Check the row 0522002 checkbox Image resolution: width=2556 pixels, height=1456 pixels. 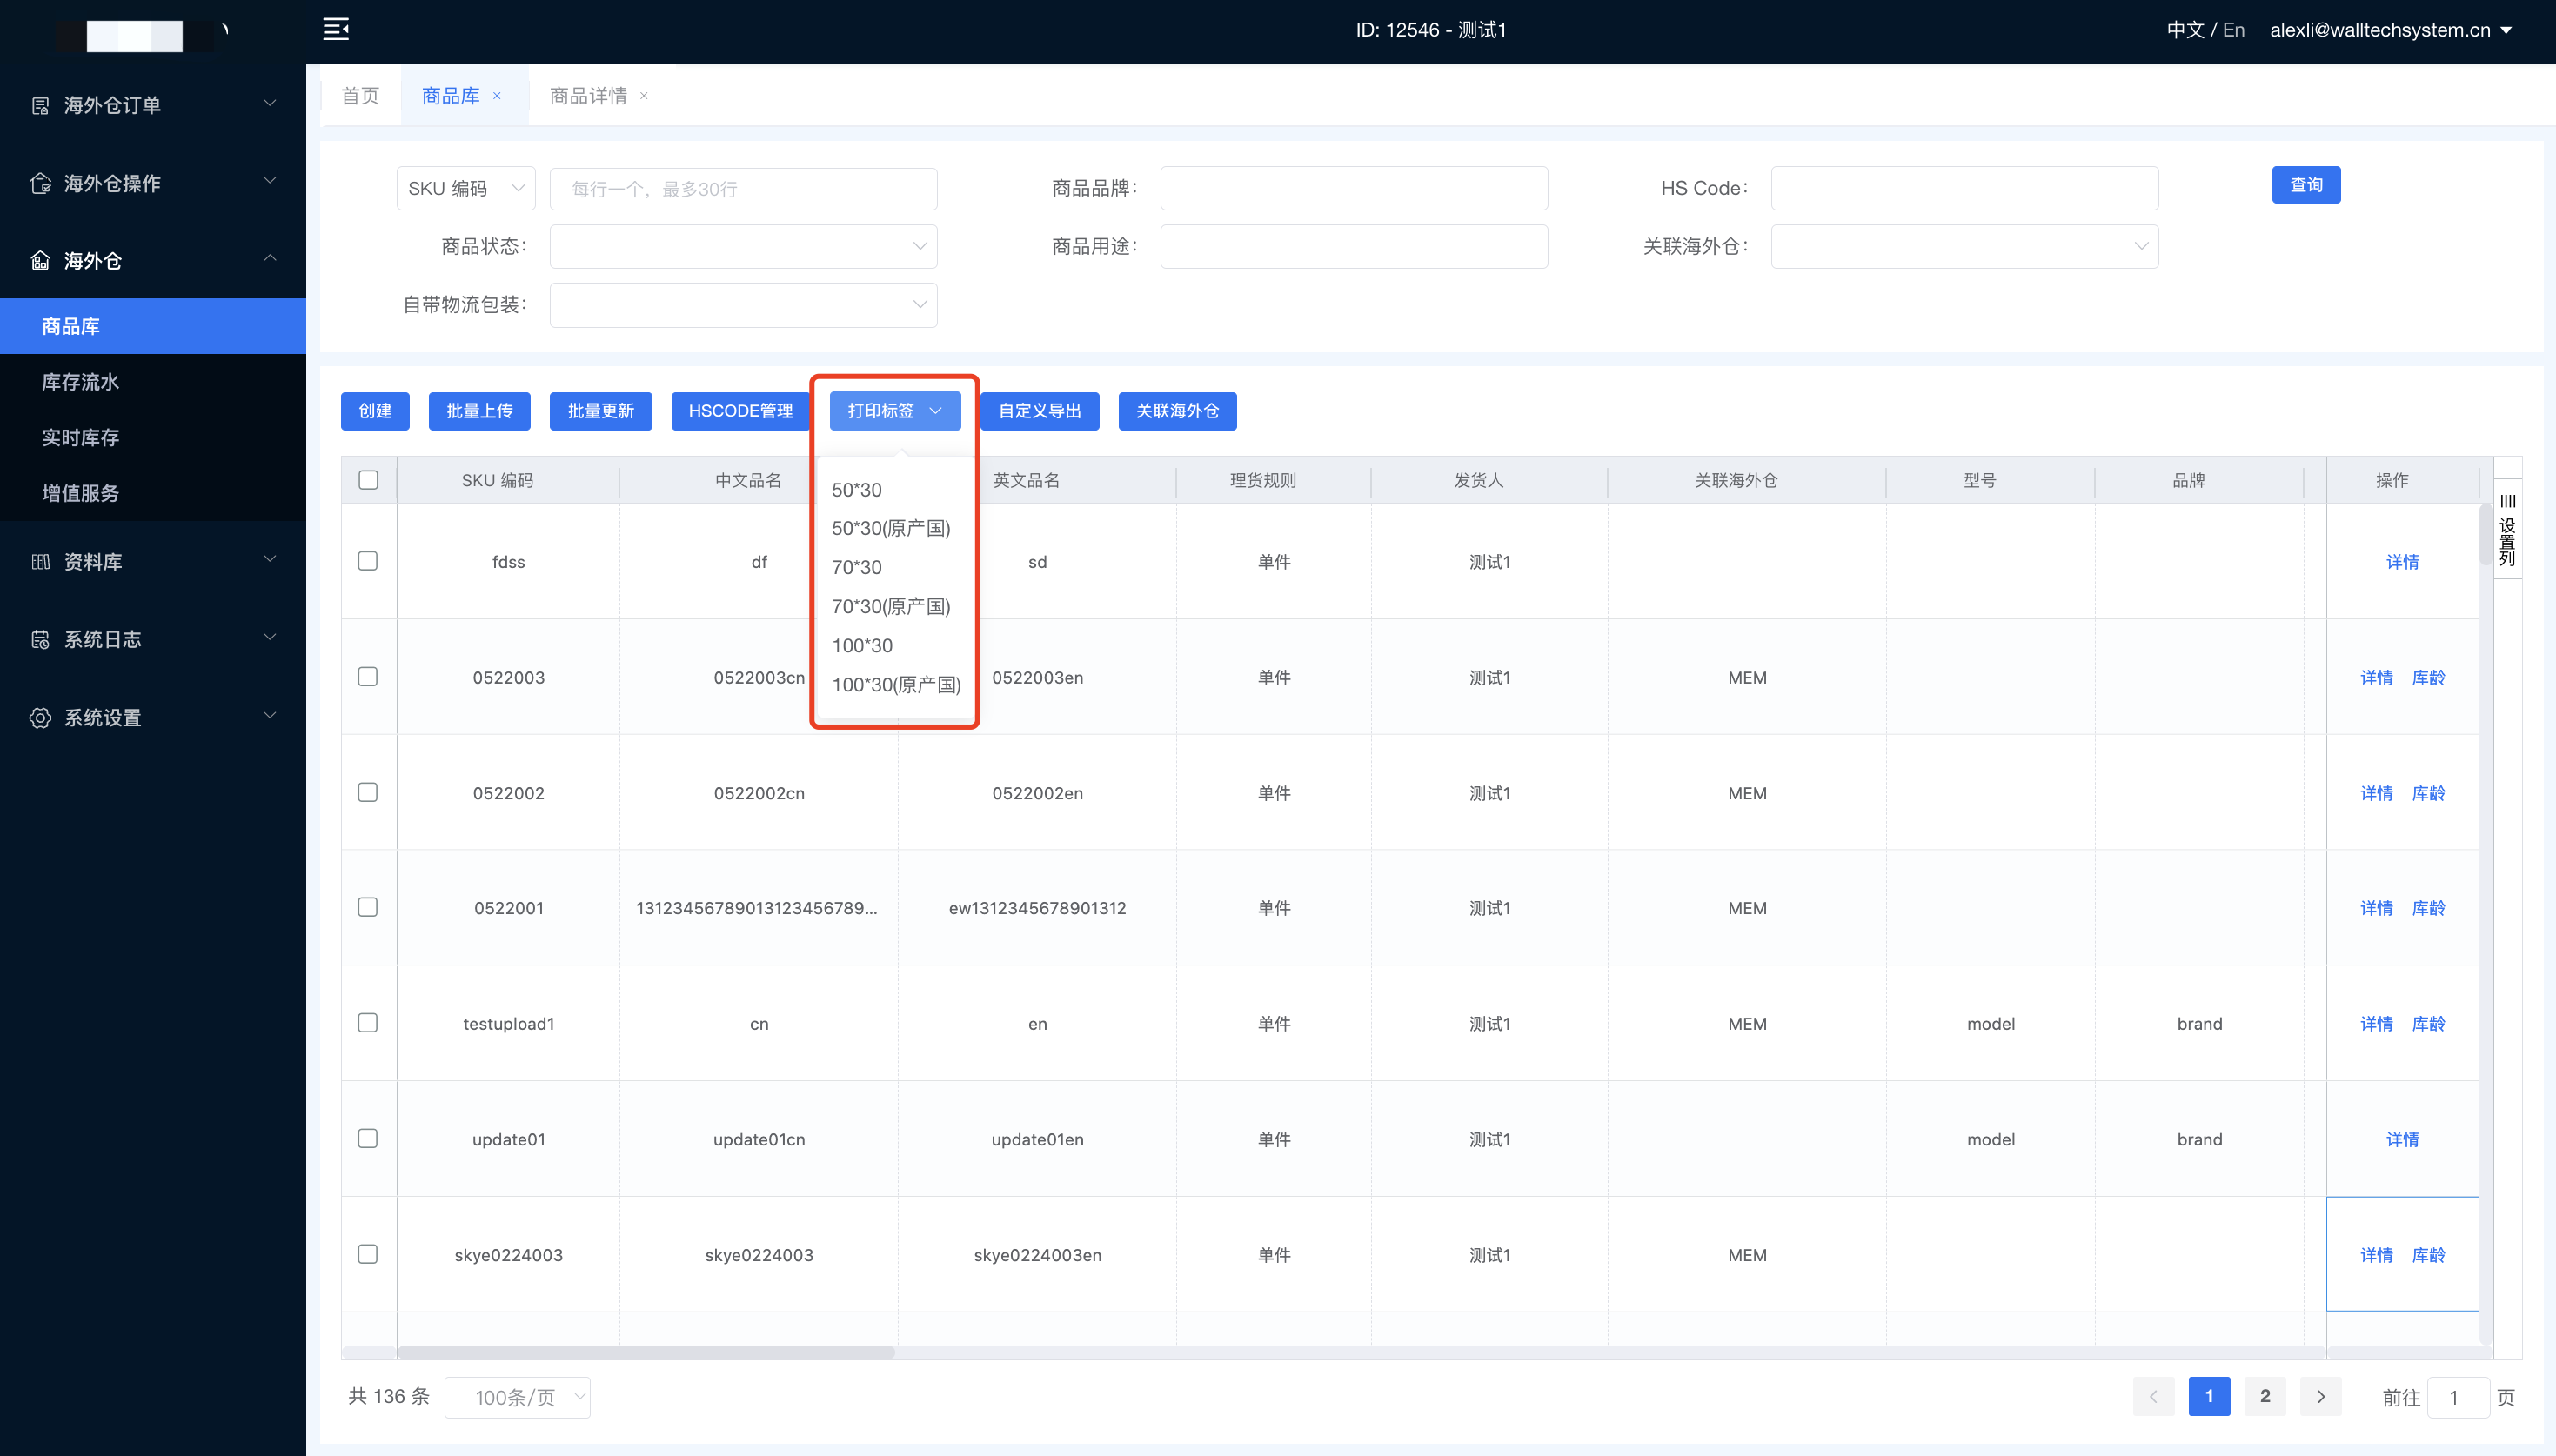pos(368,792)
